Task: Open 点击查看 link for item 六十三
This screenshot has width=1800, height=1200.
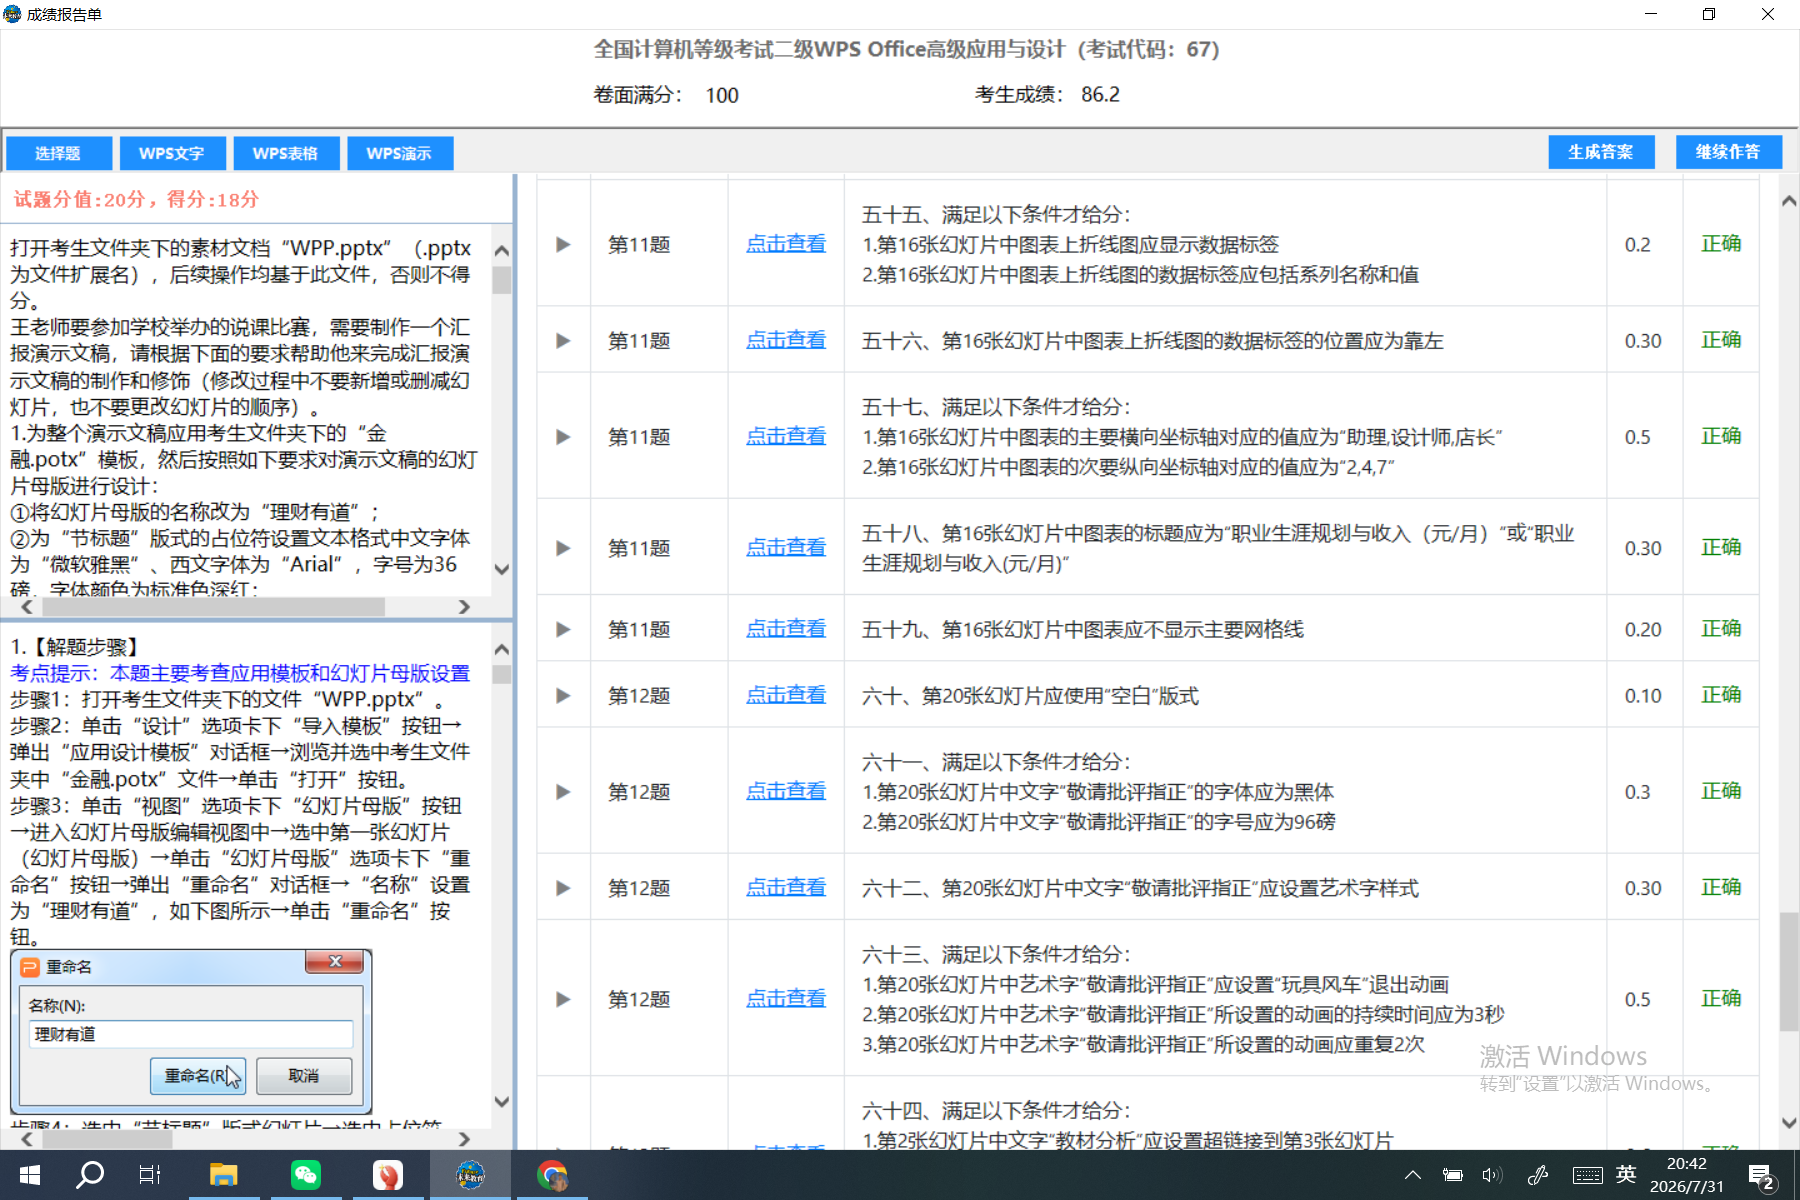Action: [x=786, y=999]
